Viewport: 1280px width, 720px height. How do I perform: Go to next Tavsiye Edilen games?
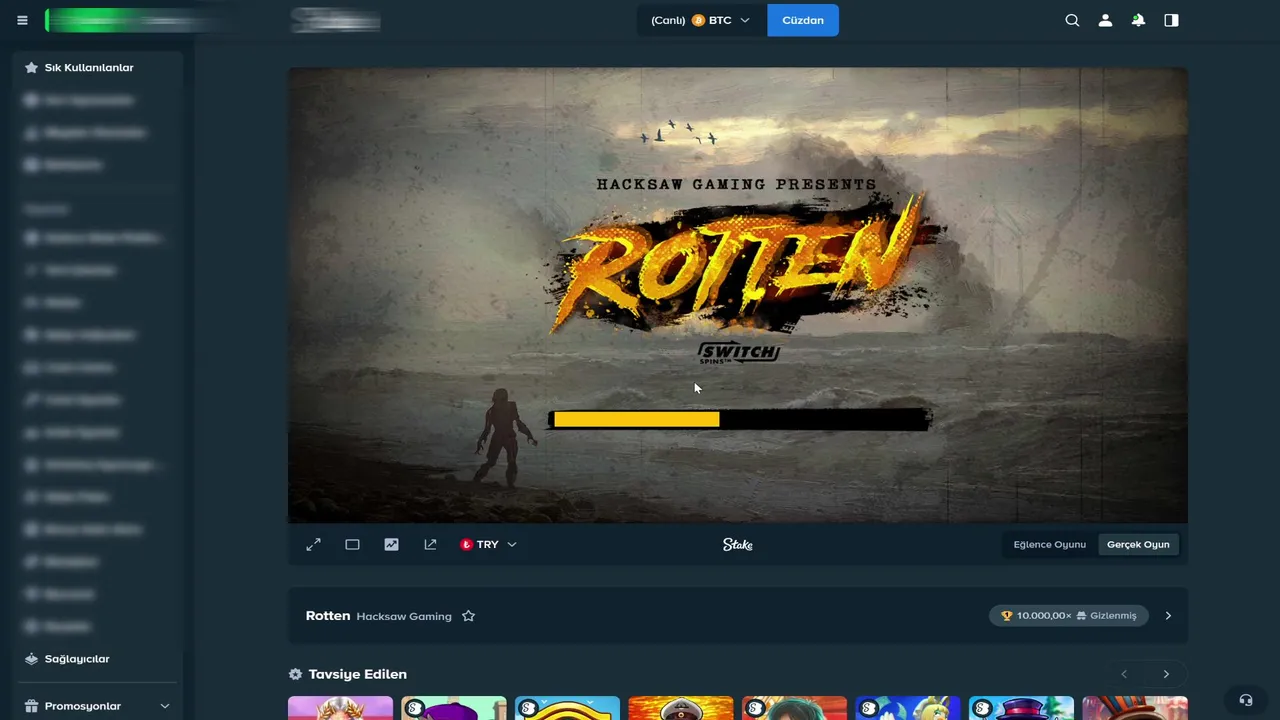click(x=1166, y=674)
